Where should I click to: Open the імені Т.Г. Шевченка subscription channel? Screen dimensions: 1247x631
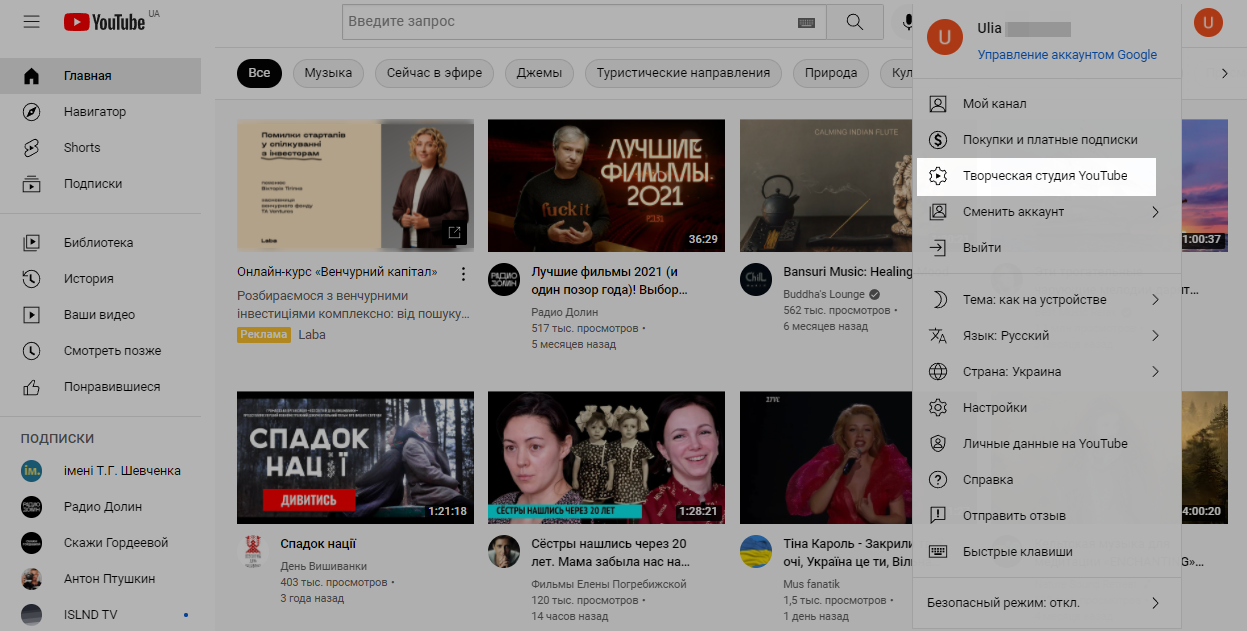pyautogui.click(x=100, y=471)
